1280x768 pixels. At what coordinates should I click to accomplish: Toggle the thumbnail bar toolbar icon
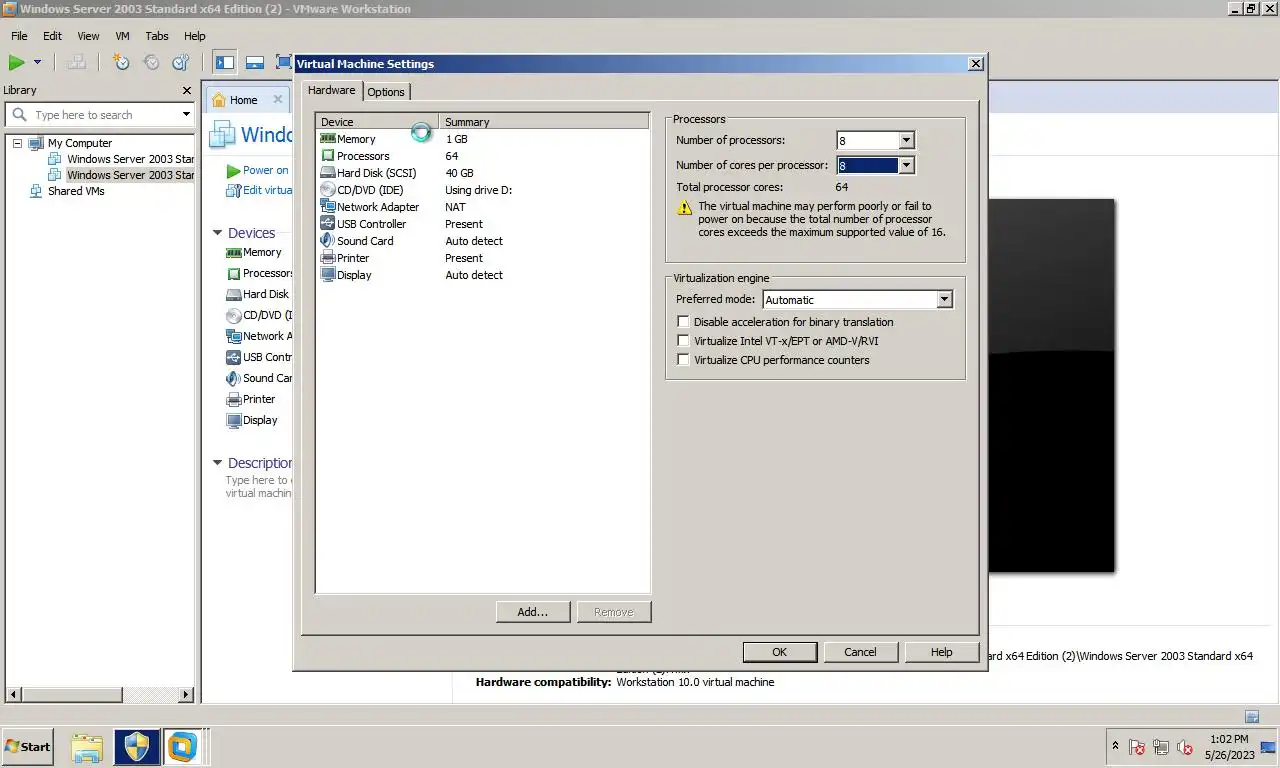coord(254,62)
